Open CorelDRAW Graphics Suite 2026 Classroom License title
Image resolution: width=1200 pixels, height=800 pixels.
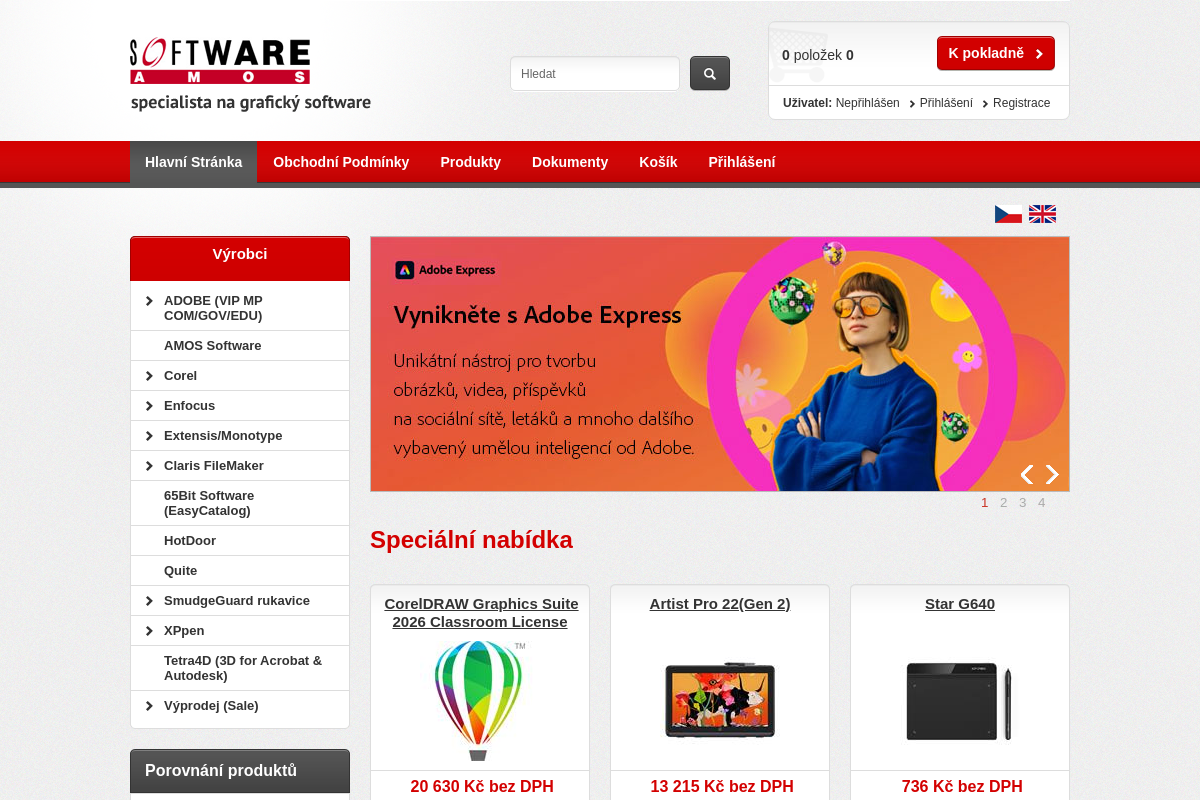click(x=481, y=613)
